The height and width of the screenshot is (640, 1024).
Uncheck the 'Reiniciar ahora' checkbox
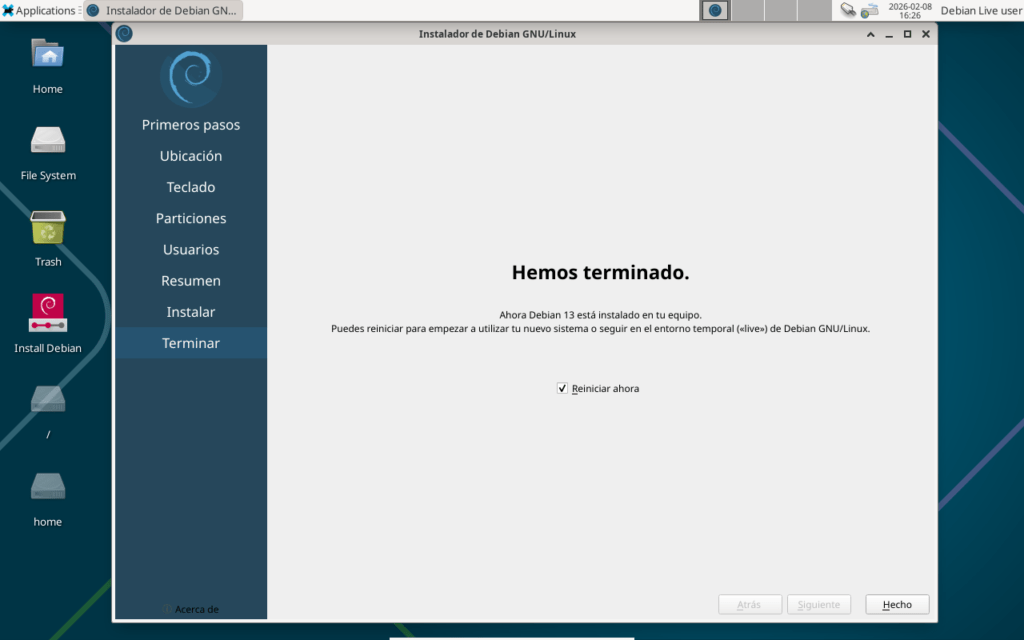point(562,388)
